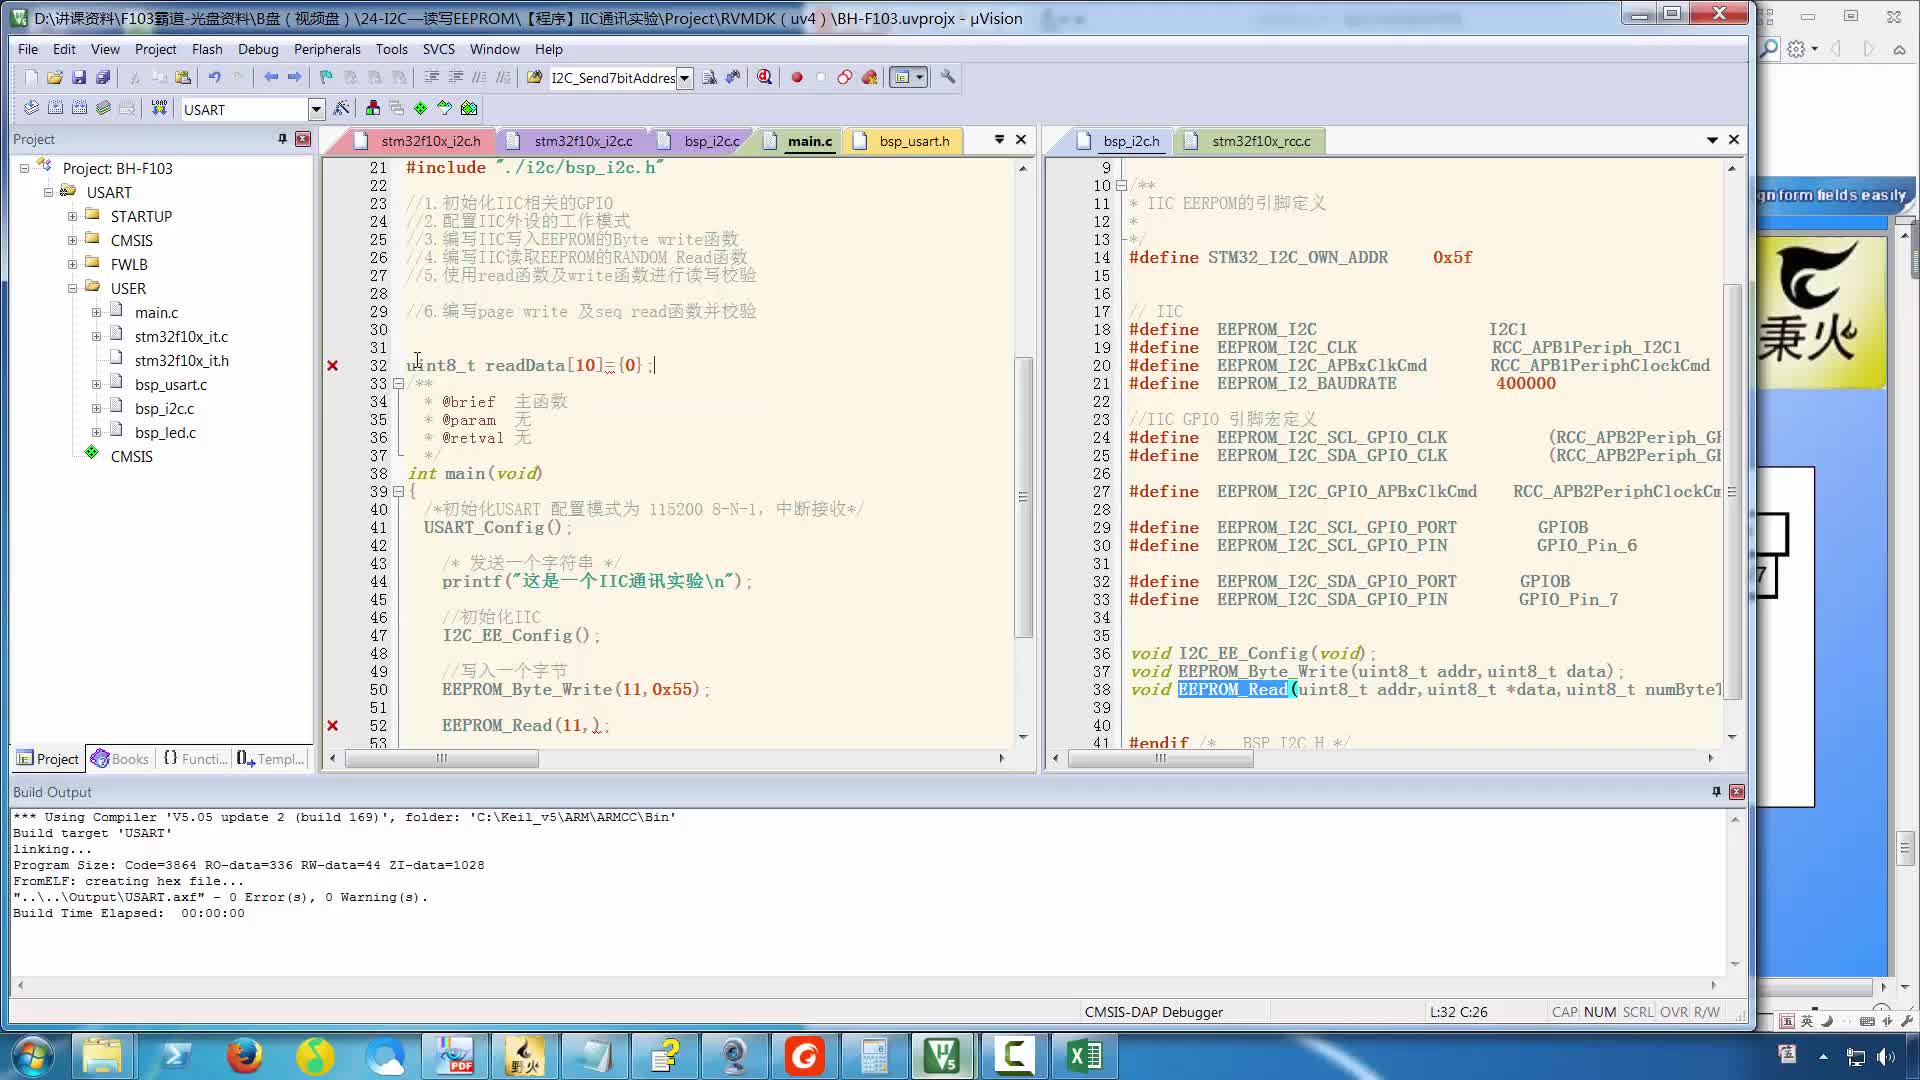Open the Pack Installer
The height and width of the screenshot is (1080, 1920).
pos(469,108)
